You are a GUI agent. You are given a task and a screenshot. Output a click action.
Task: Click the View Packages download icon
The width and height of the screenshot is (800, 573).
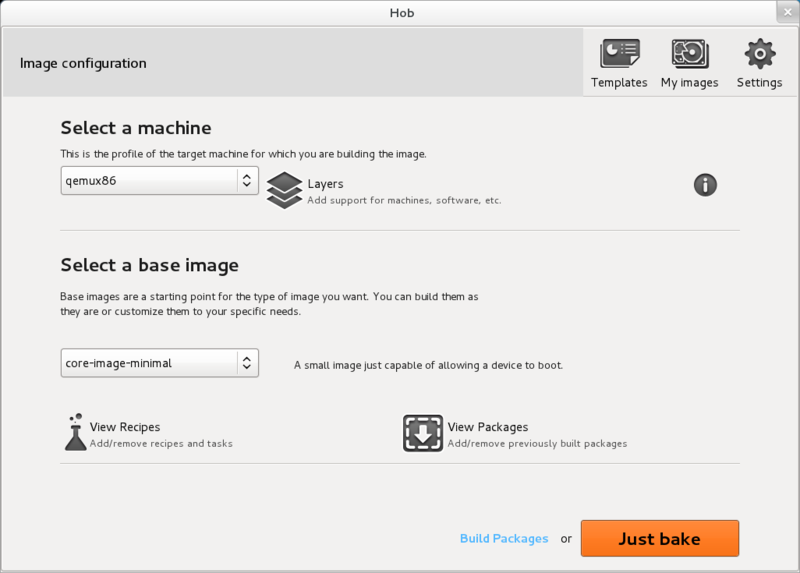tap(423, 434)
